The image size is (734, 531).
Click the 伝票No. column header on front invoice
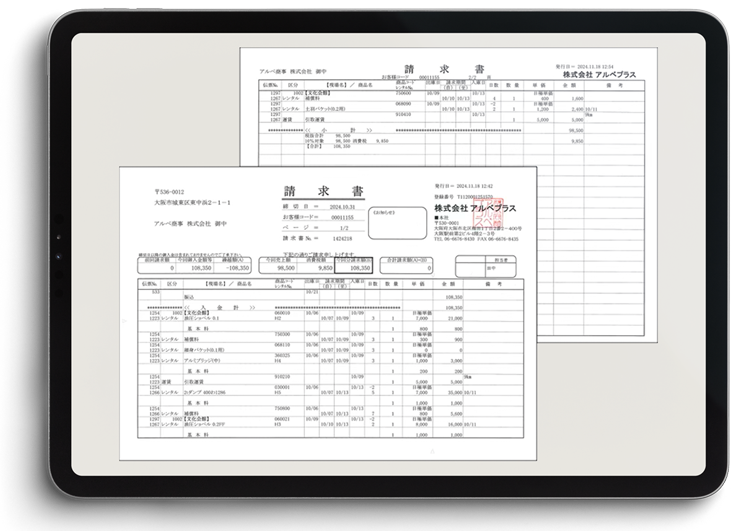coord(149,284)
